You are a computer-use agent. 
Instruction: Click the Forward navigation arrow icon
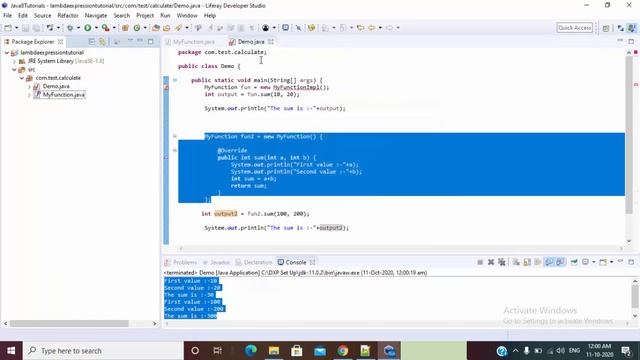389,28
